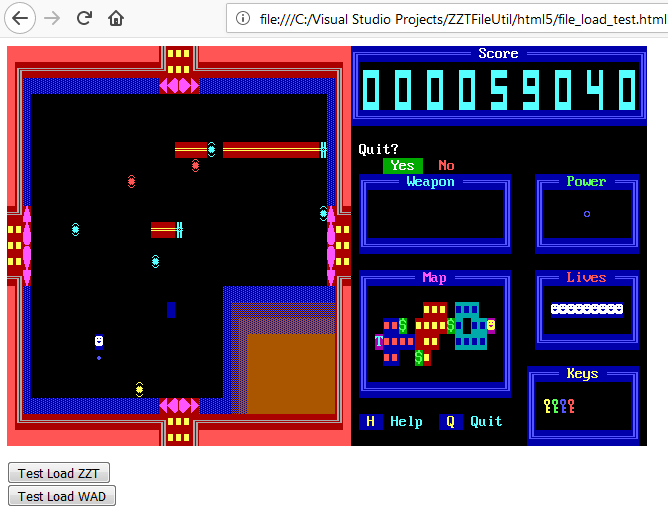Click the cyan spider at the right doorway
Screen dimensions: 668x506
click(323, 214)
